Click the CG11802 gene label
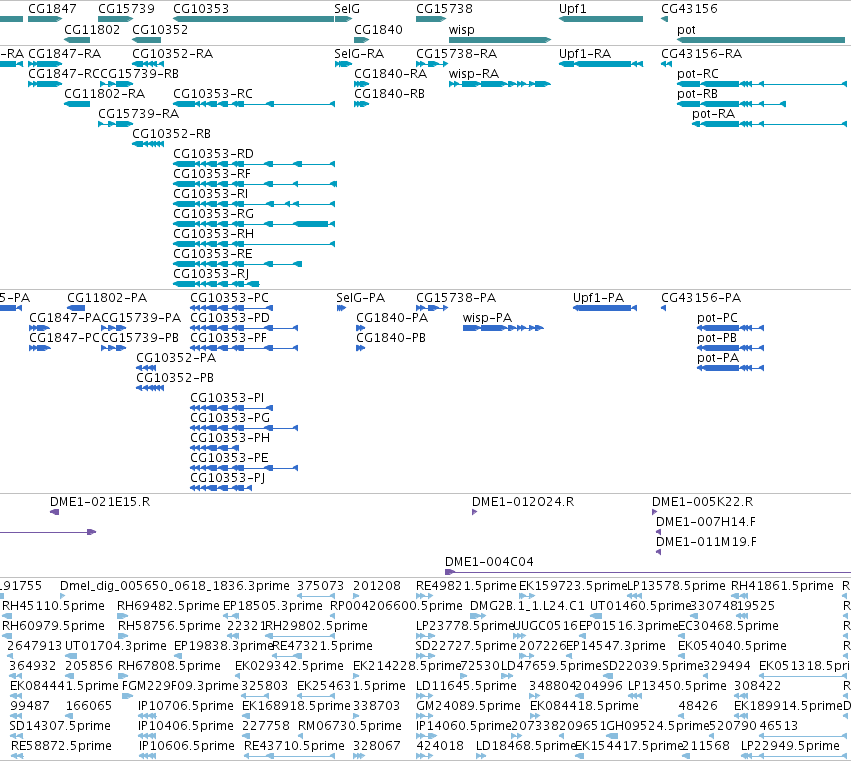Screen dimensions: 851x761 point(92,29)
